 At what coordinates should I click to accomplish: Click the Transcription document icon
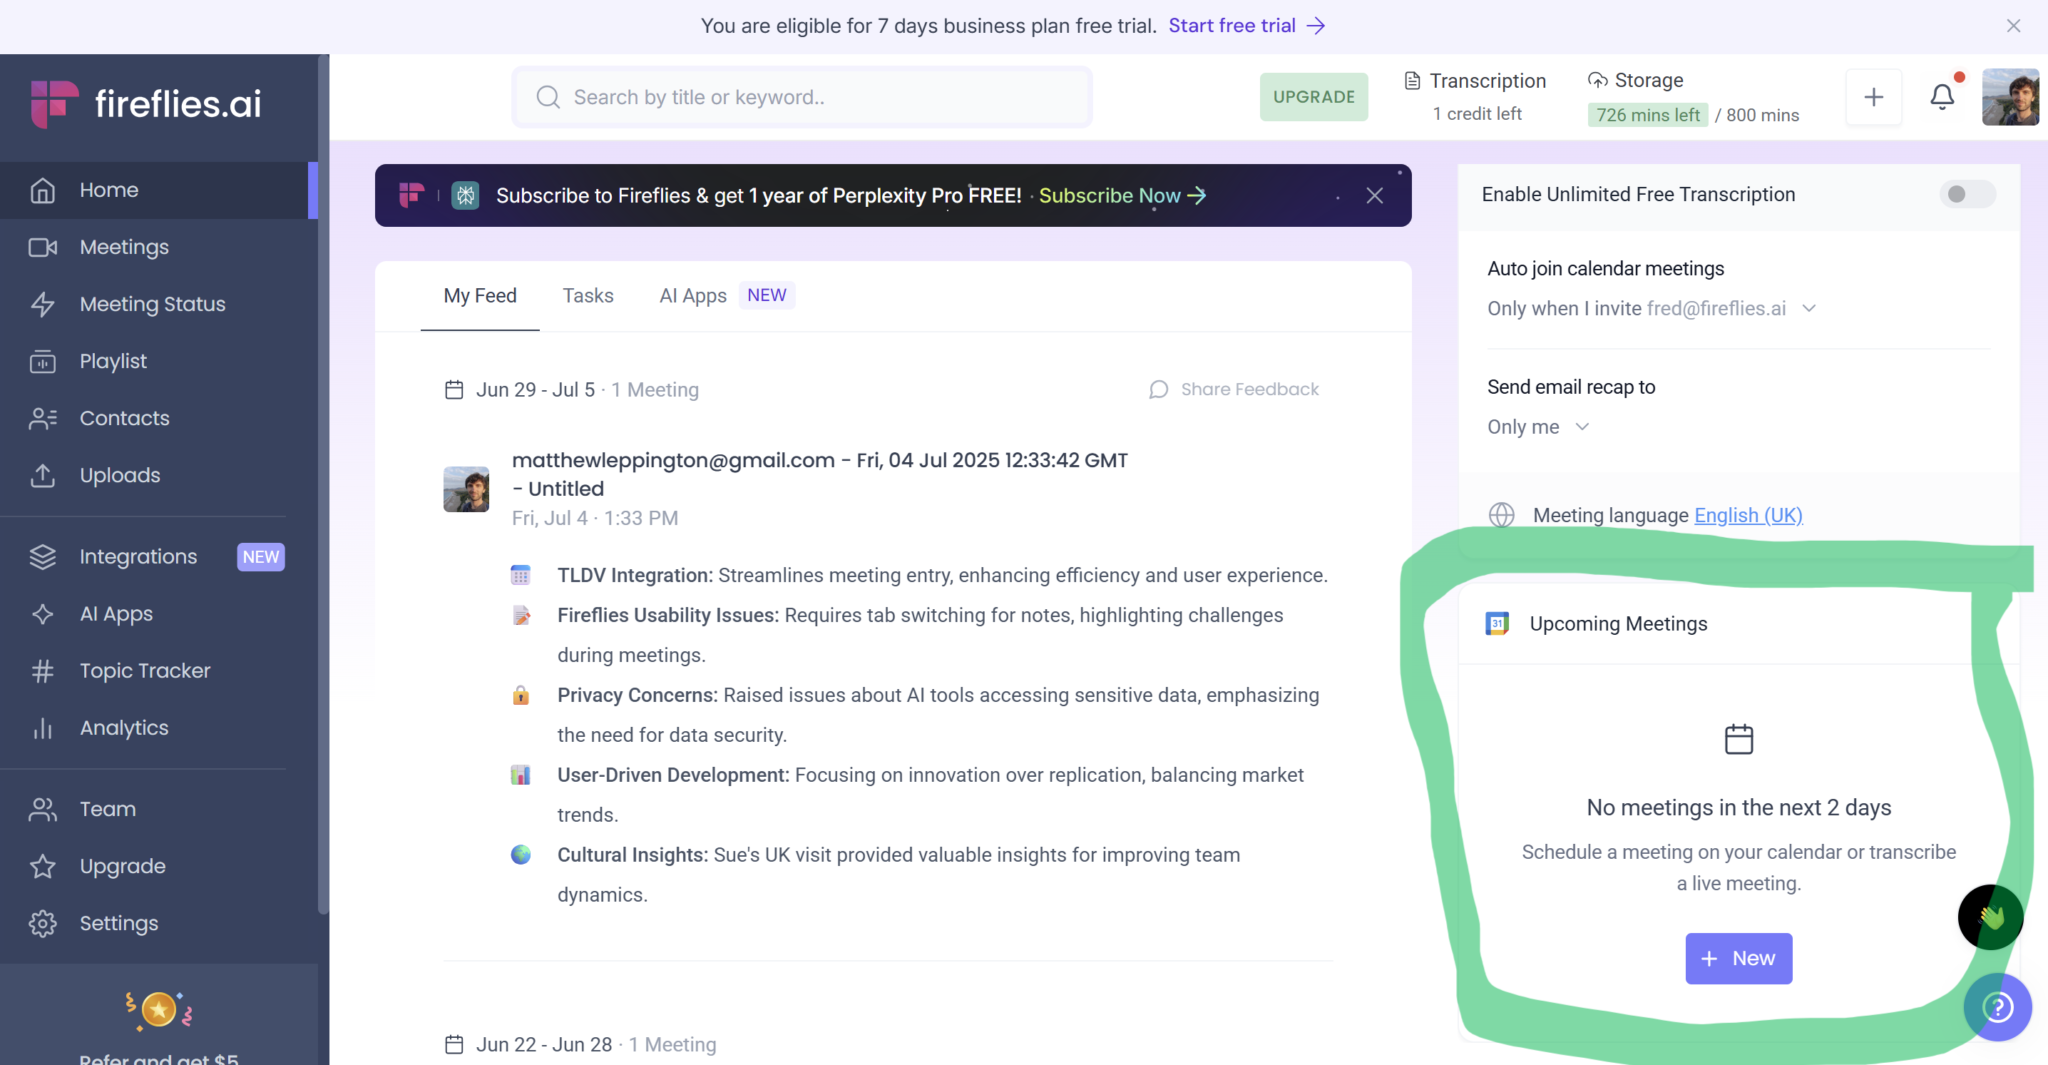(1412, 81)
